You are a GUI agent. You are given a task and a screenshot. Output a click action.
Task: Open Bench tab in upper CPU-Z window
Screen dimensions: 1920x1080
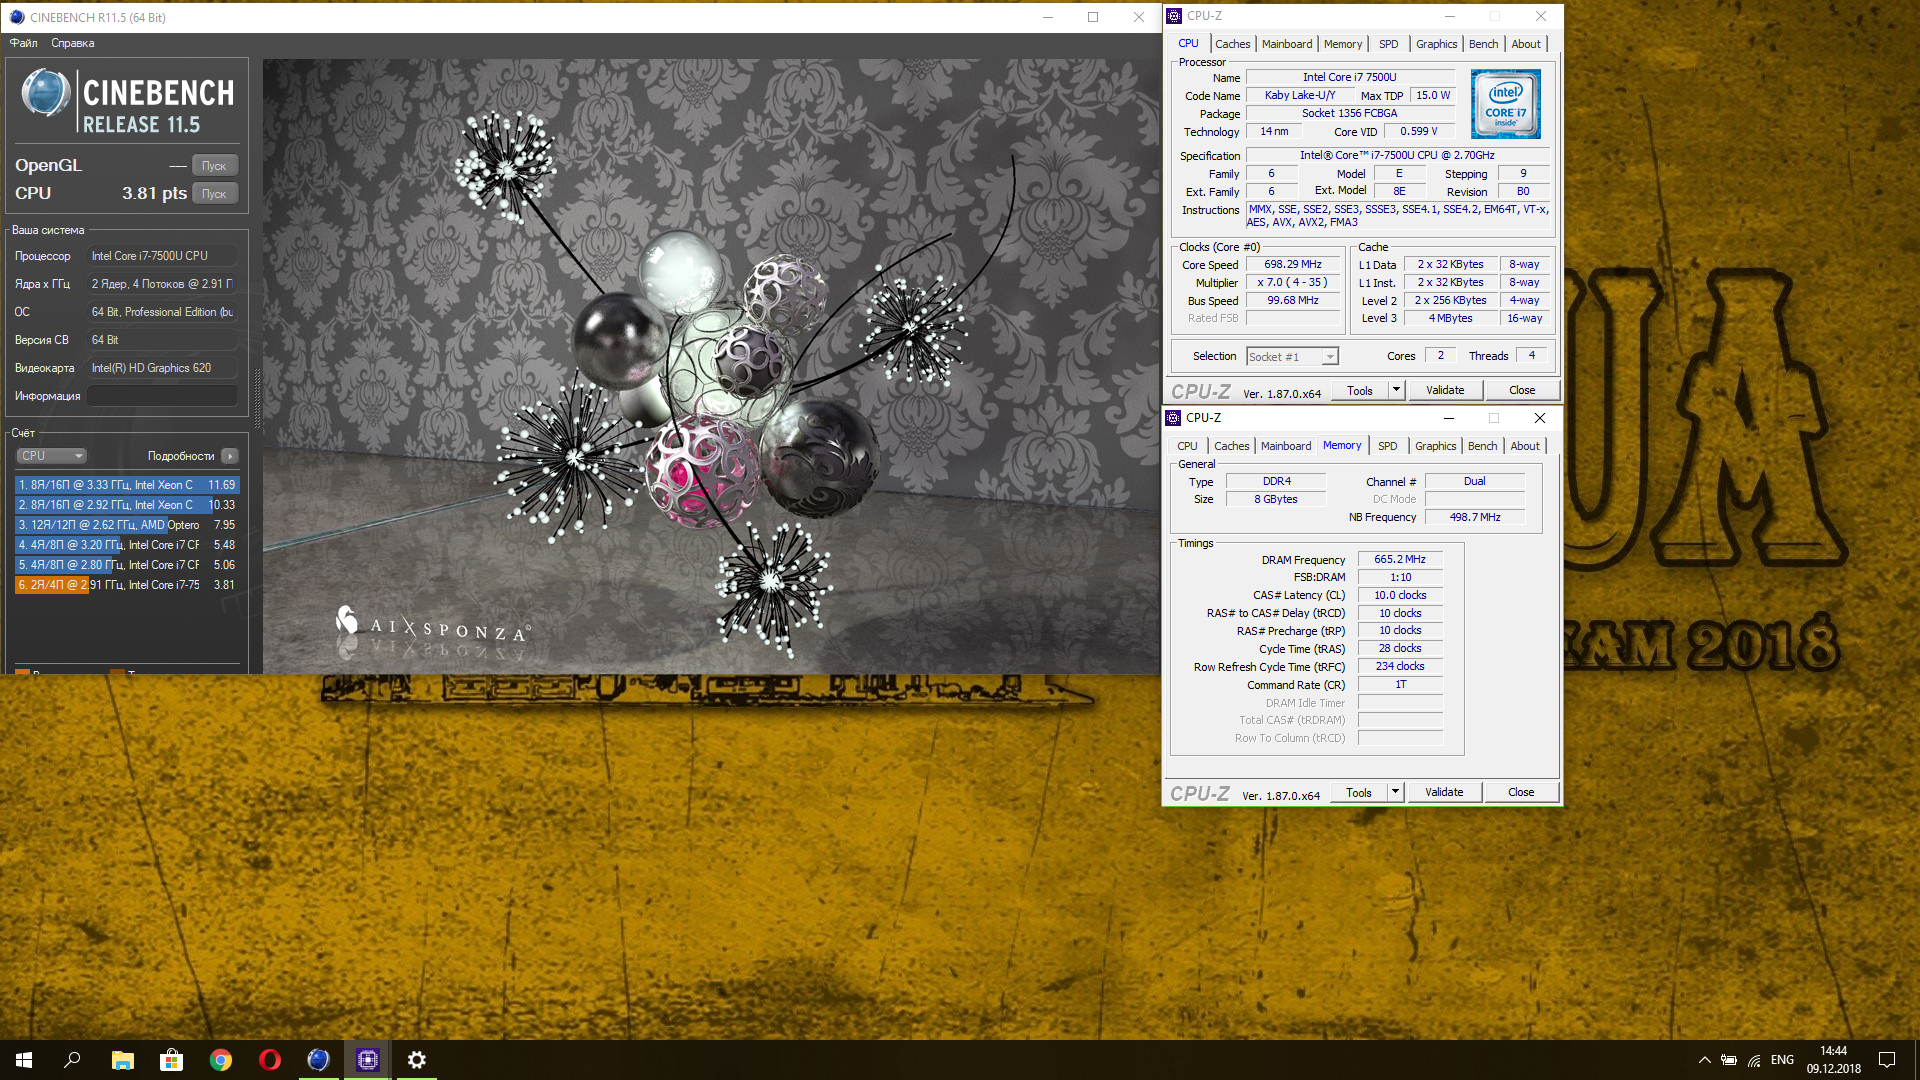pos(1484,44)
